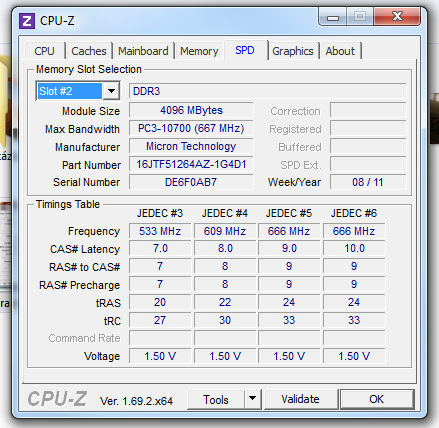Switch to the CPU tab

click(44, 51)
